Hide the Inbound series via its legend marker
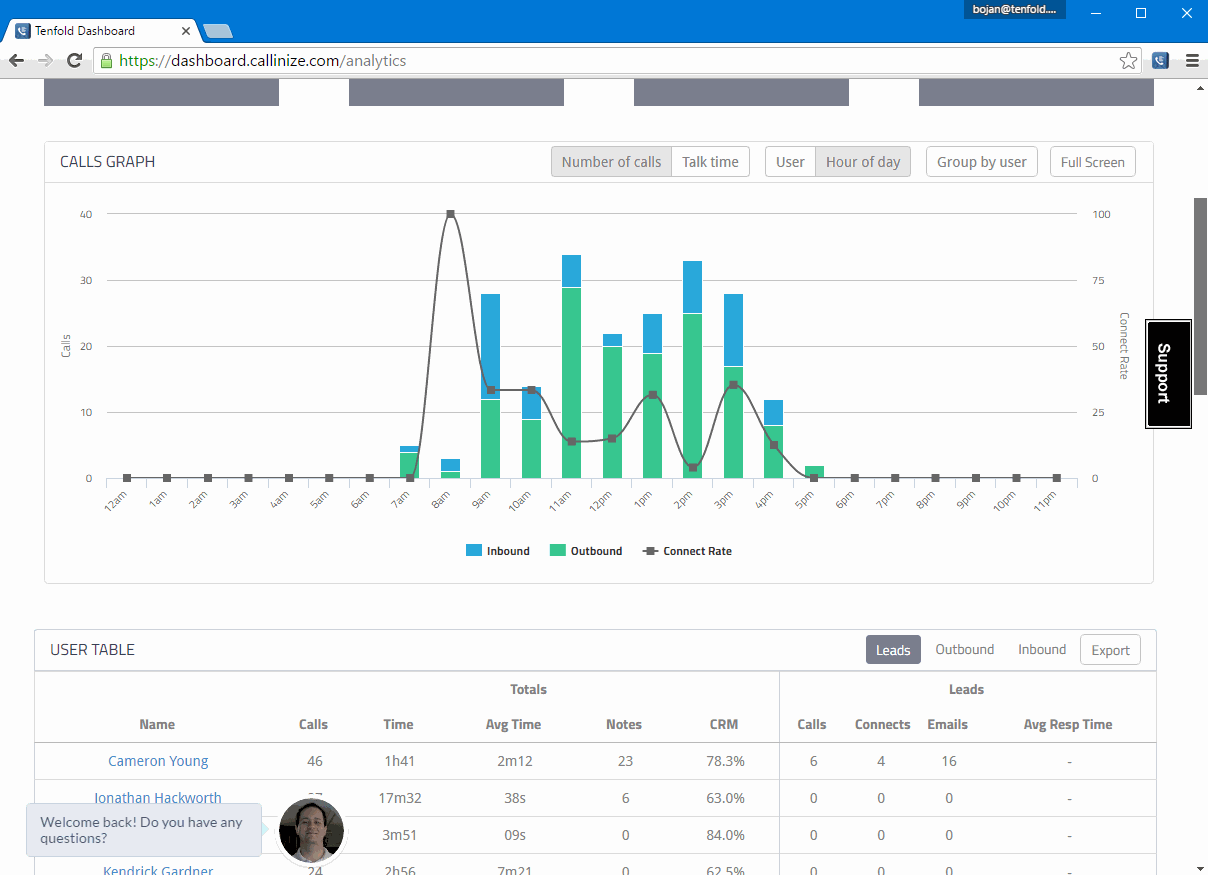The height and width of the screenshot is (875, 1208). point(470,550)
